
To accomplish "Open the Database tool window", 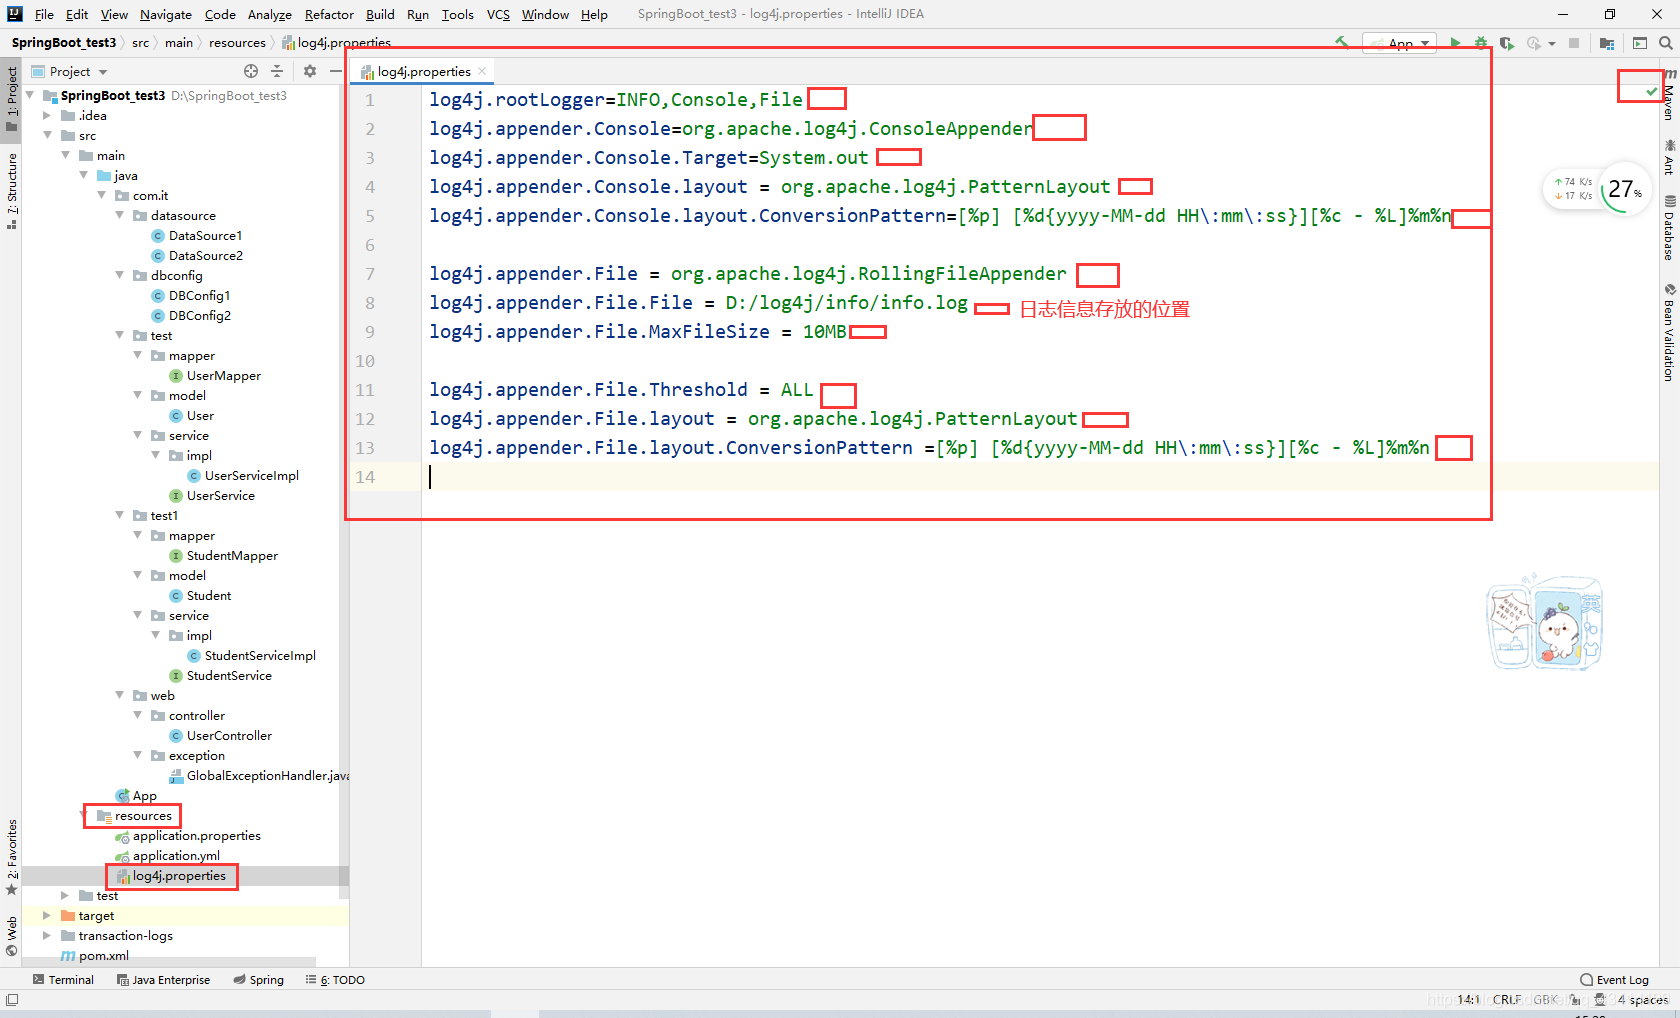I will tap(1669, 228).
